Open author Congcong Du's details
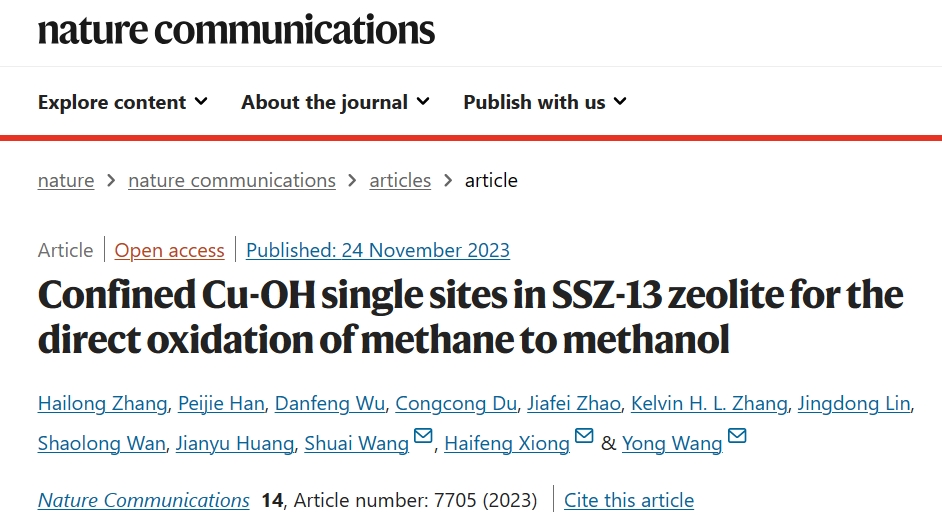The width and height of the screenshot is (942, 524). click(456, 403)
